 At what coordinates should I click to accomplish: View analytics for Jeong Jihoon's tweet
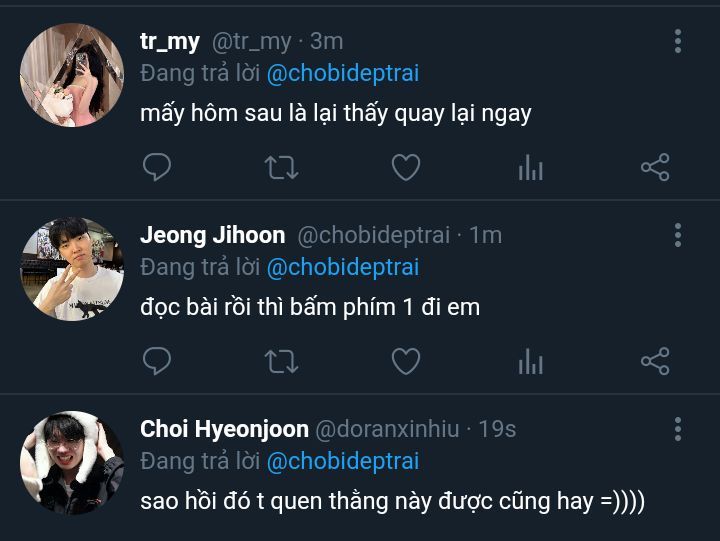tap(530, 362)
